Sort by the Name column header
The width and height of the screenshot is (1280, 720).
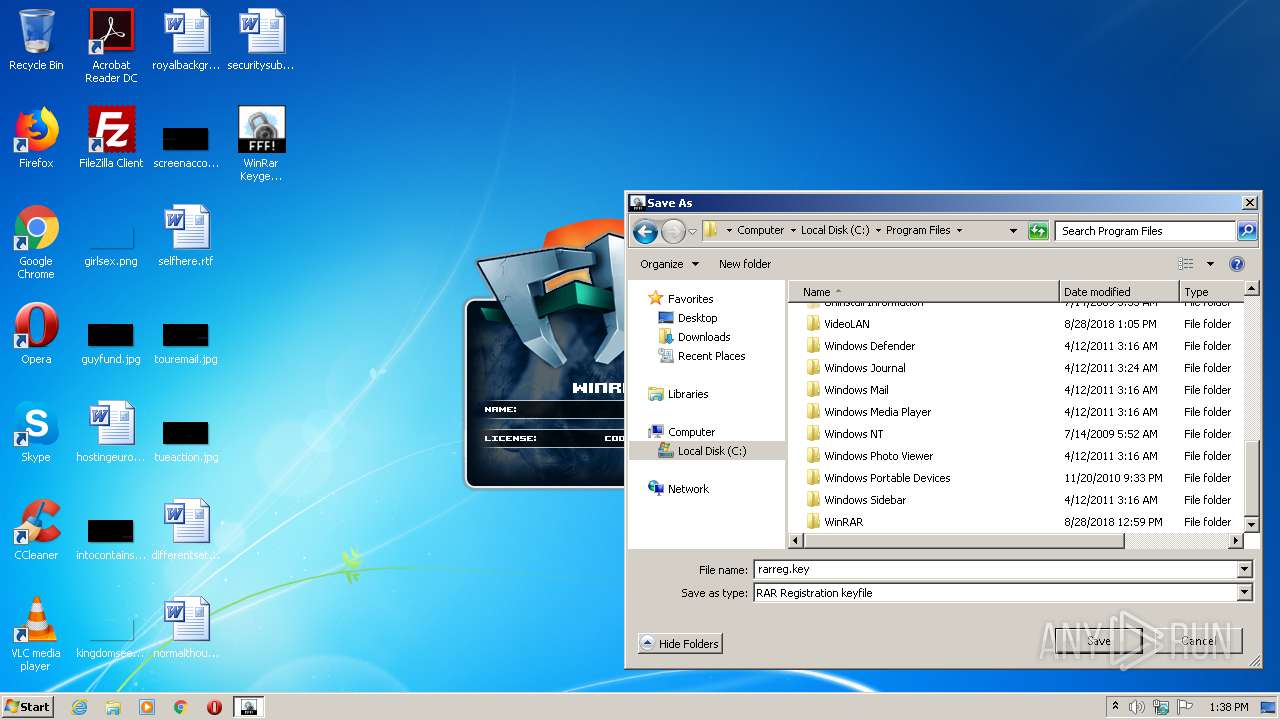924,292
